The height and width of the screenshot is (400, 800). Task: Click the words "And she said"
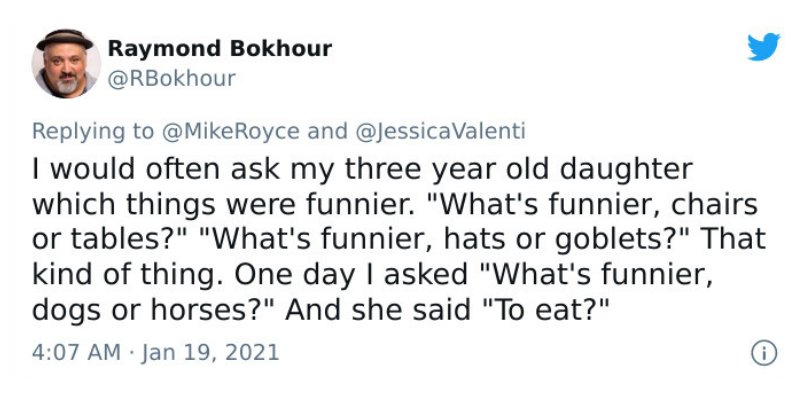pyautogui.click(x=378, y=310)
